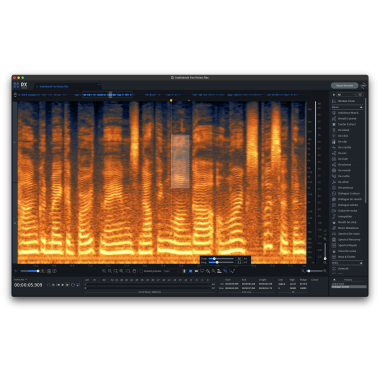Viewport: 380px width, 380px height.
Task: Click the overview waveform visible region box
Action: [107, 95]
